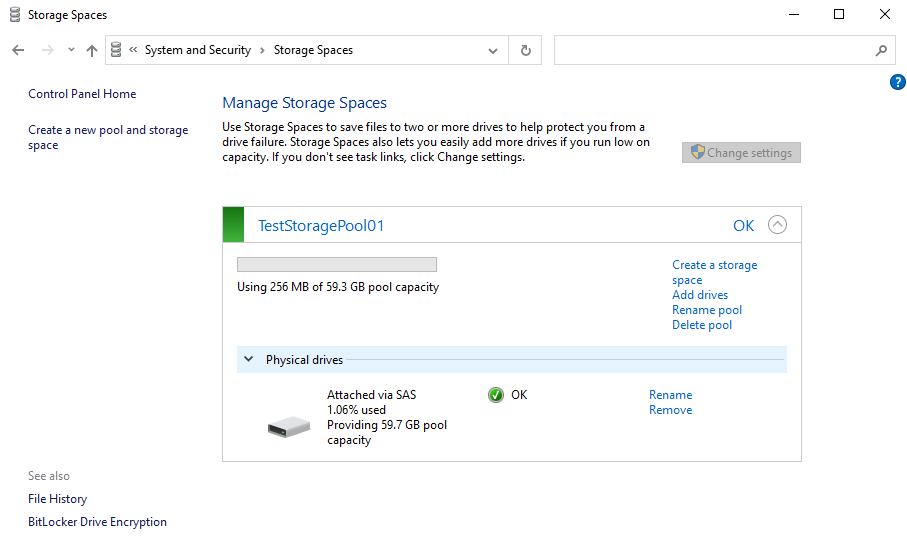Click the Add drives link
Image resolution: width=907 pixels, height=548 pixels.
coord(700,295)
